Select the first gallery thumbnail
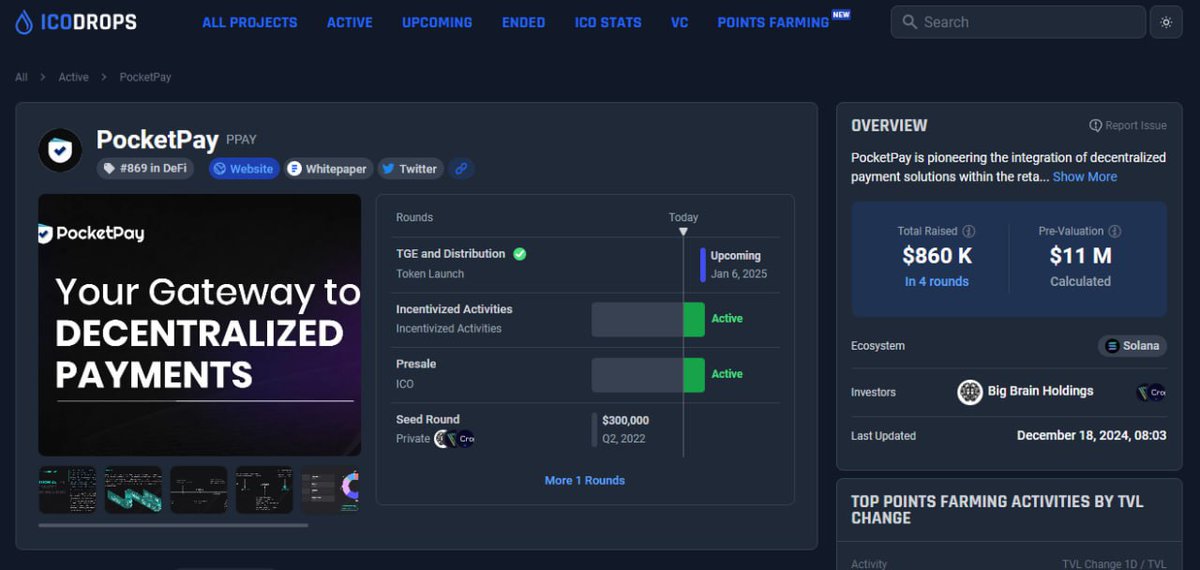This screenshot has height=570, width=1200. point(68,489)
